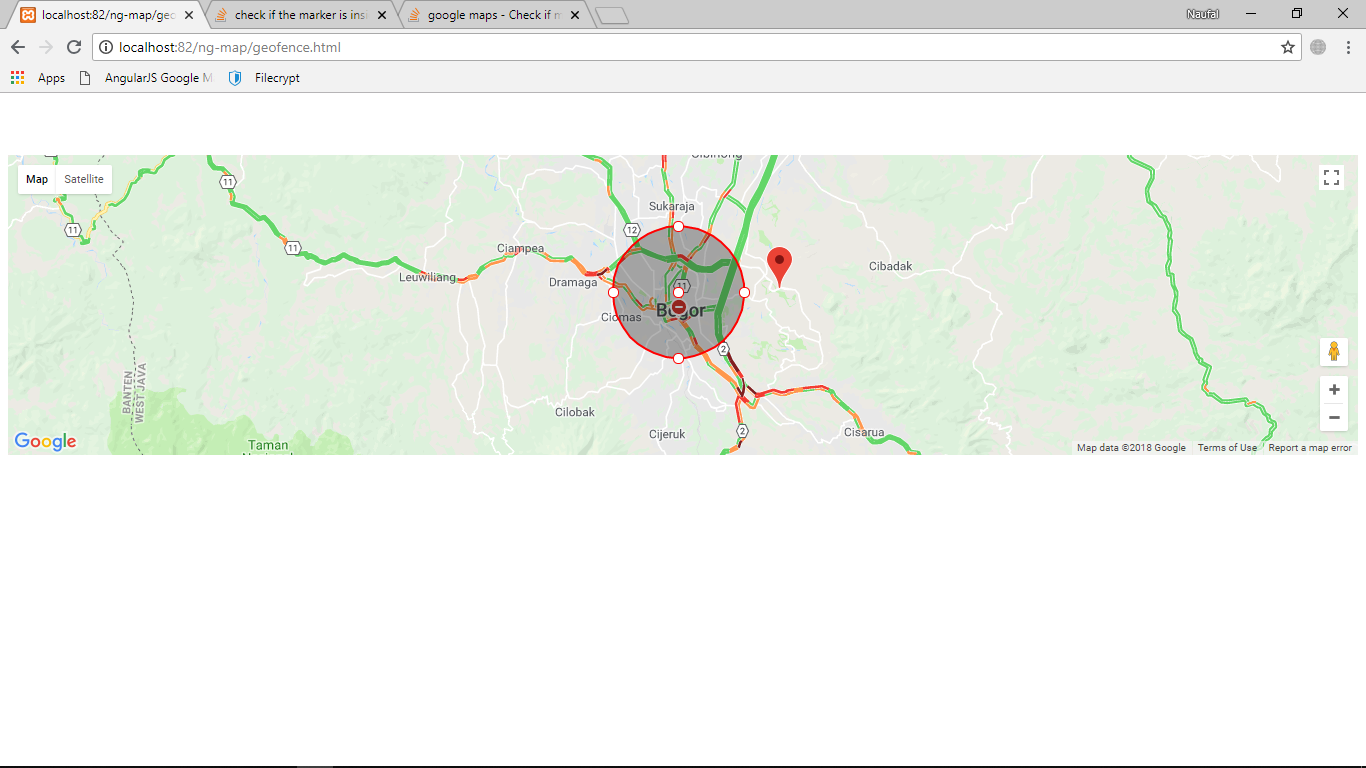
Task: Go back to previous page
Action: (18, 47)
